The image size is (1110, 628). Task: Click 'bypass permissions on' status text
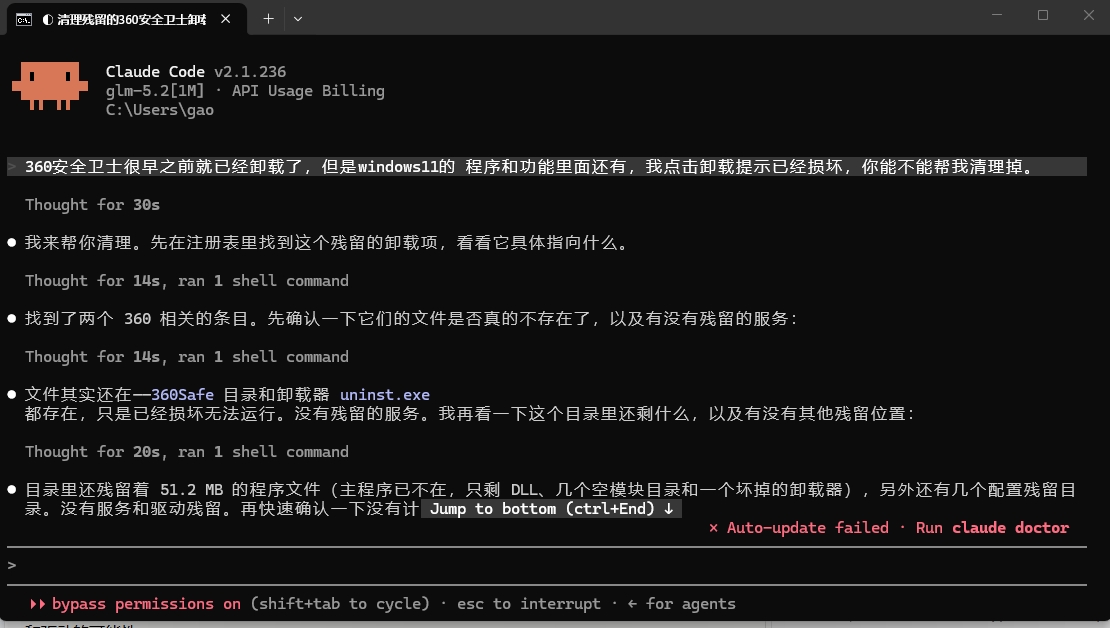coord(146,604)
